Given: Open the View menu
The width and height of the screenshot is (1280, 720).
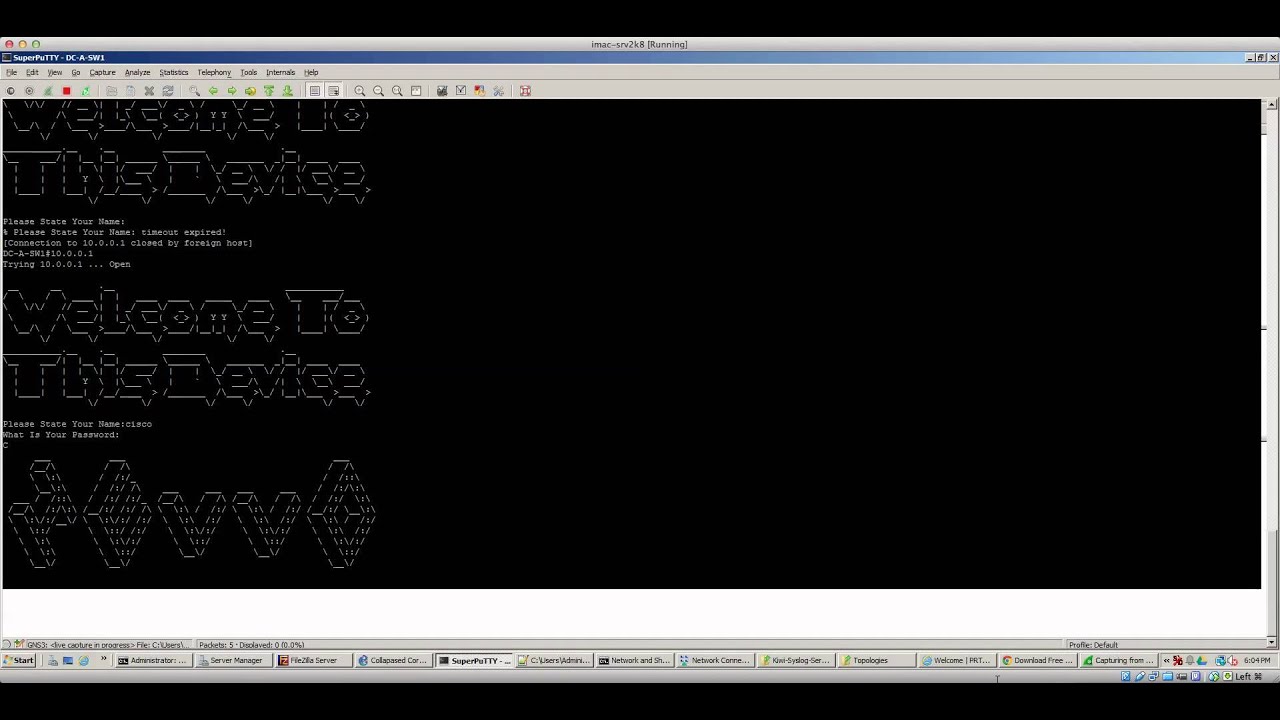Looking at the screenshot, I should coord(54,72).
